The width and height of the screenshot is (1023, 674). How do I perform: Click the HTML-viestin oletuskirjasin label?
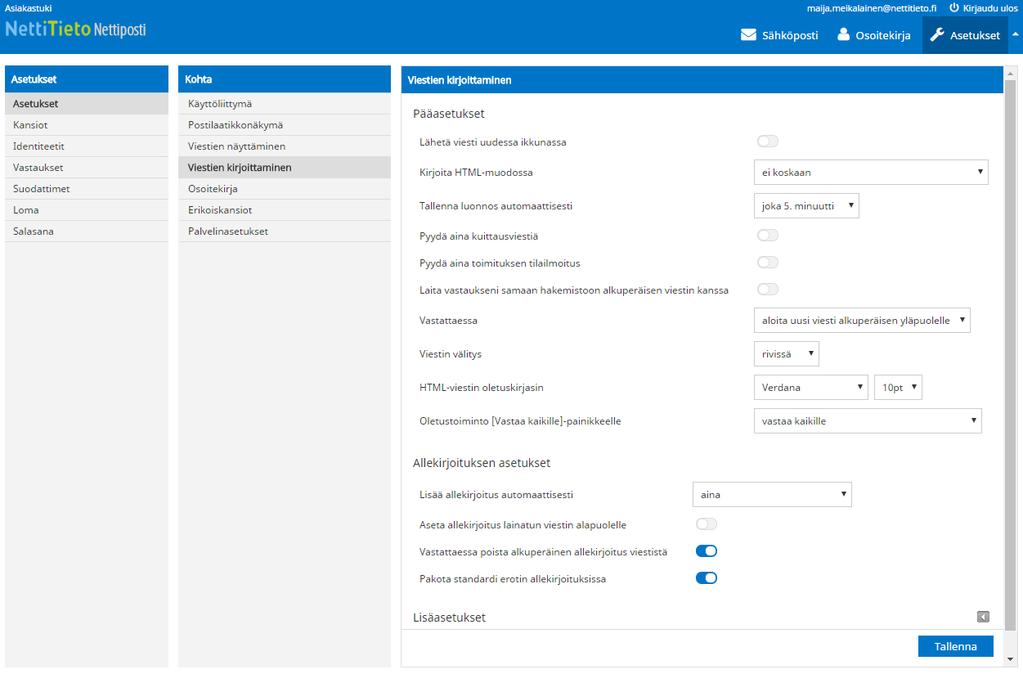(481, 387)
